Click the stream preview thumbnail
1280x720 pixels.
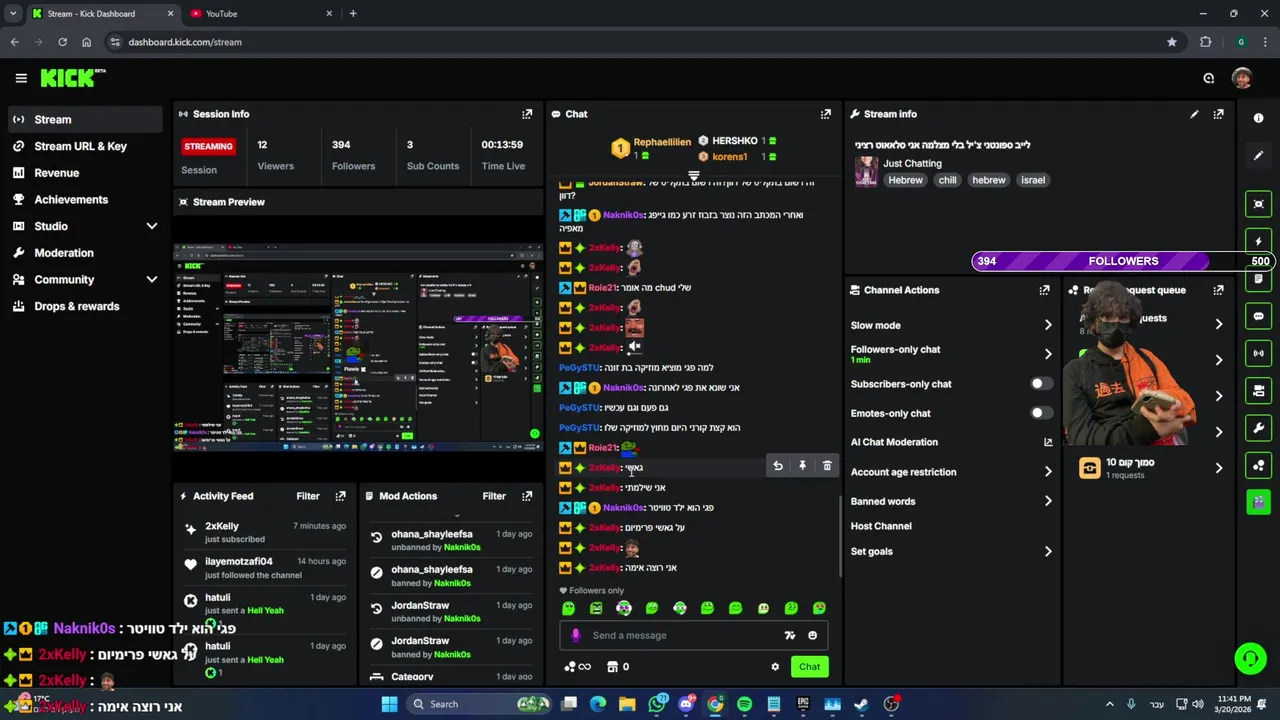(358, 347)
